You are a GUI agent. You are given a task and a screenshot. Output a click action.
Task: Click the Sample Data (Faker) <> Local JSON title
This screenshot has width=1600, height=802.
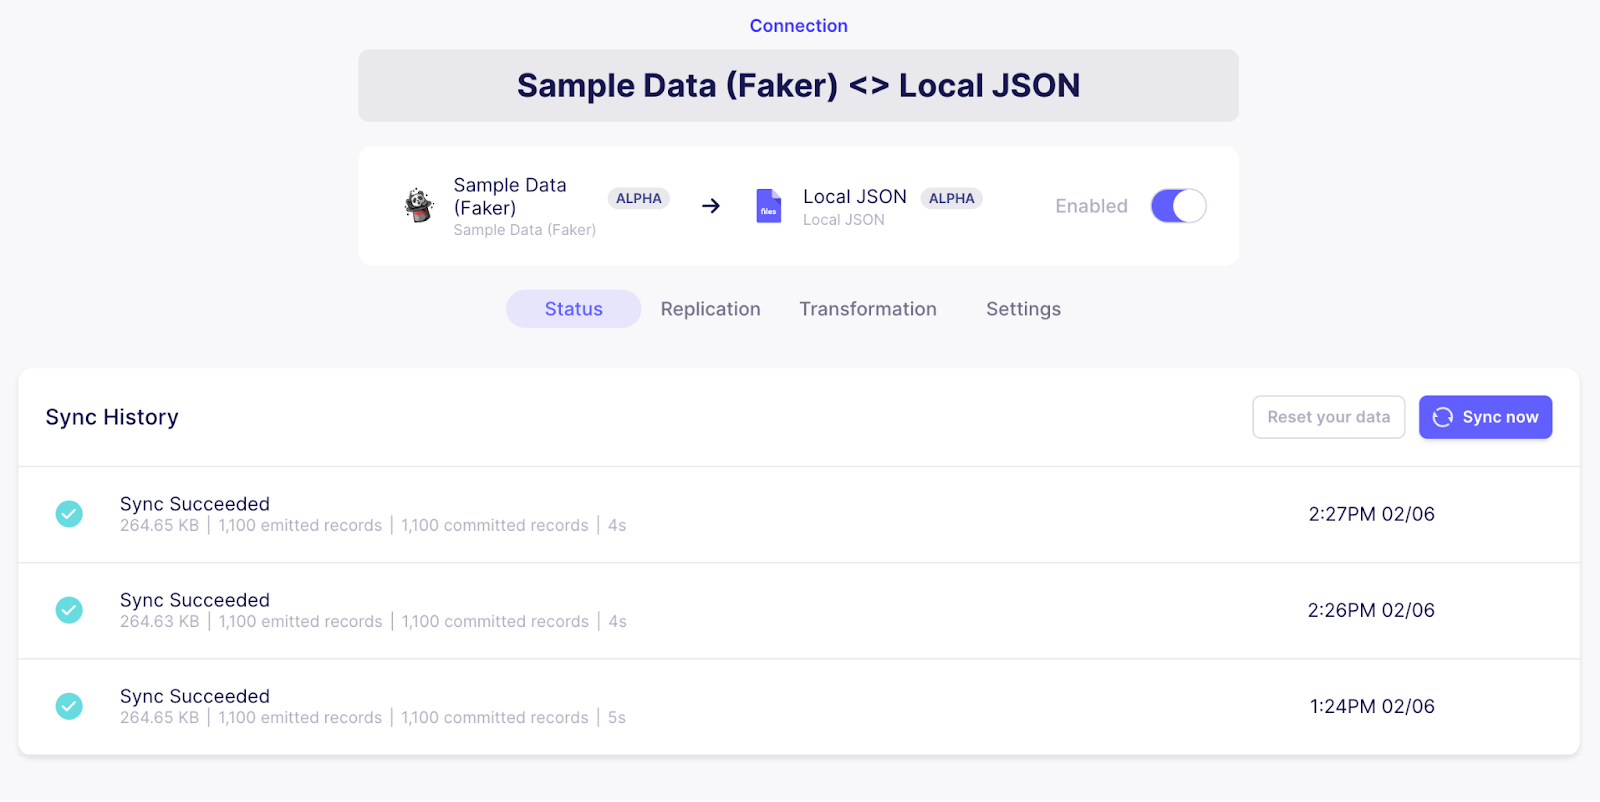pos(798,86)
